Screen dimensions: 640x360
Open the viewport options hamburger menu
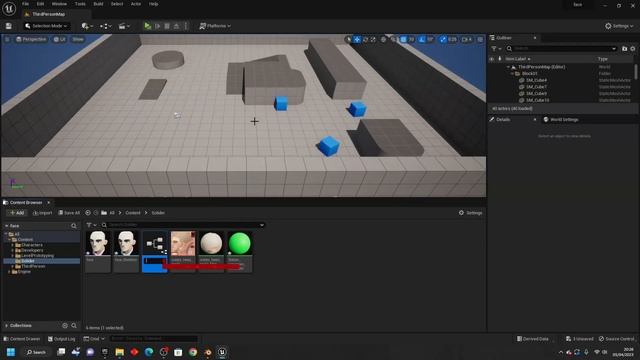pos(7,39)
